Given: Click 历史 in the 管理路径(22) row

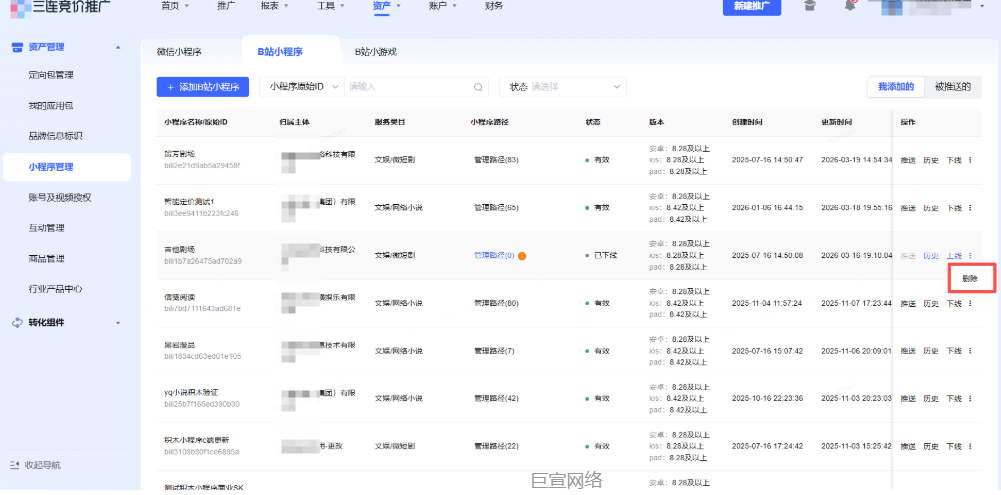Looking at the screenshot, I should click(931, 446).
